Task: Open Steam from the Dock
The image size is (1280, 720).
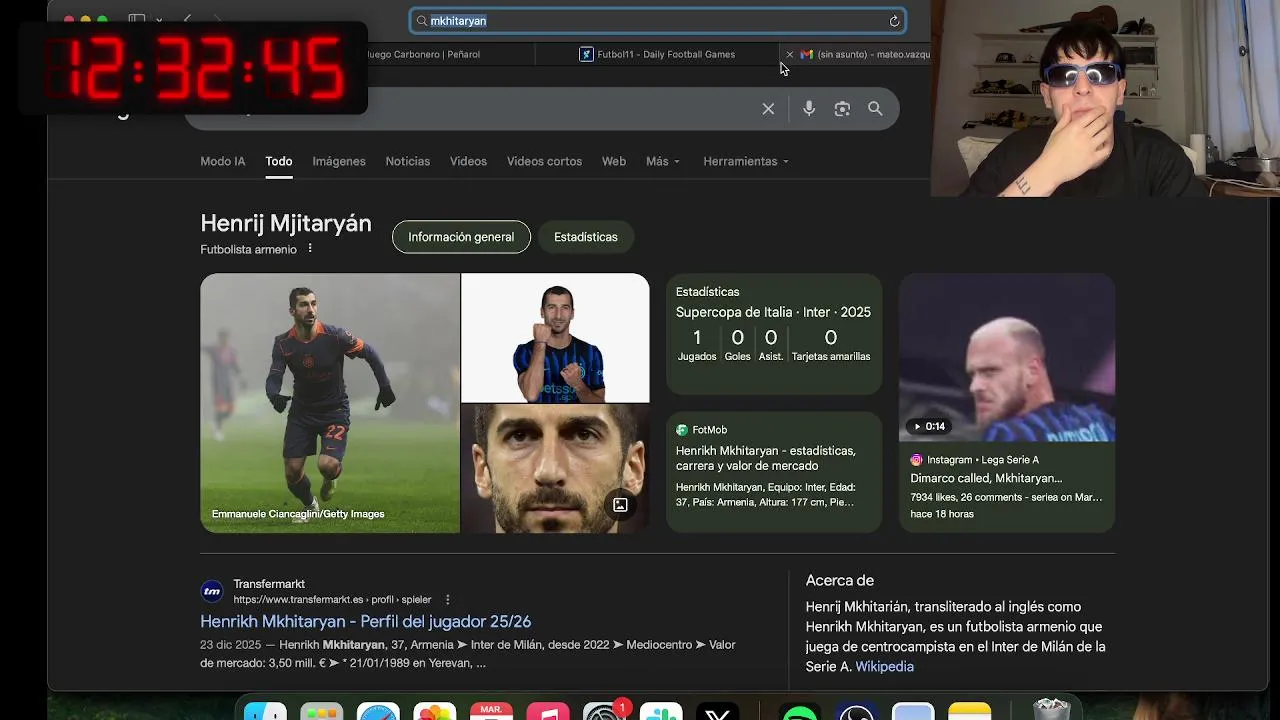Action: tap(857, 712)
